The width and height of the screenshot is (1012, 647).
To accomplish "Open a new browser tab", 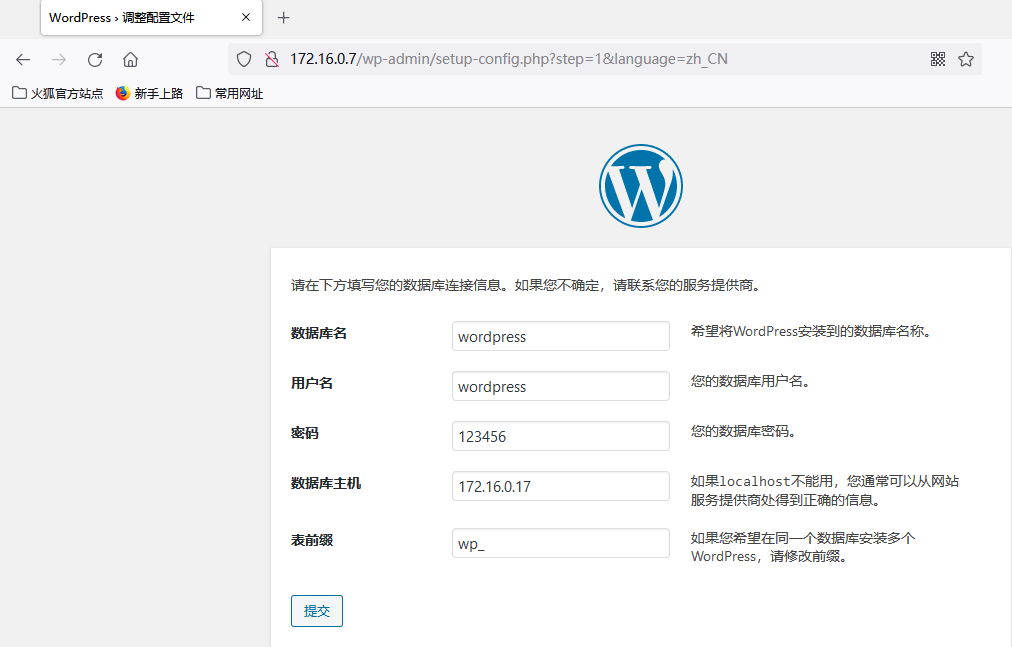I will click(283, 17).
